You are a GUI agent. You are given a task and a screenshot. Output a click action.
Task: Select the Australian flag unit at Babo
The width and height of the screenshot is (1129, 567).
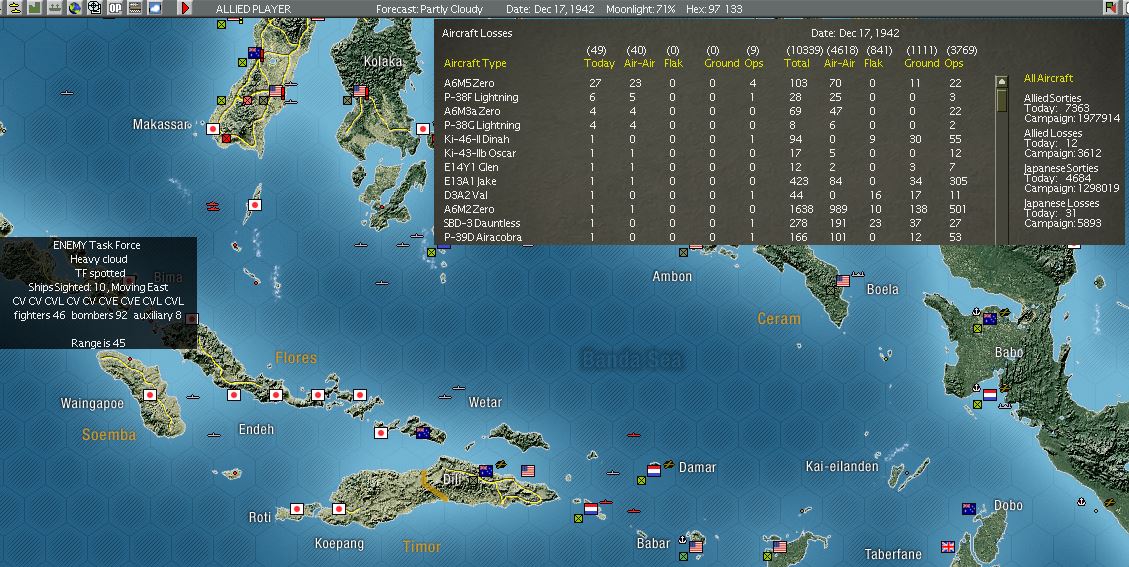coord(990,318)
